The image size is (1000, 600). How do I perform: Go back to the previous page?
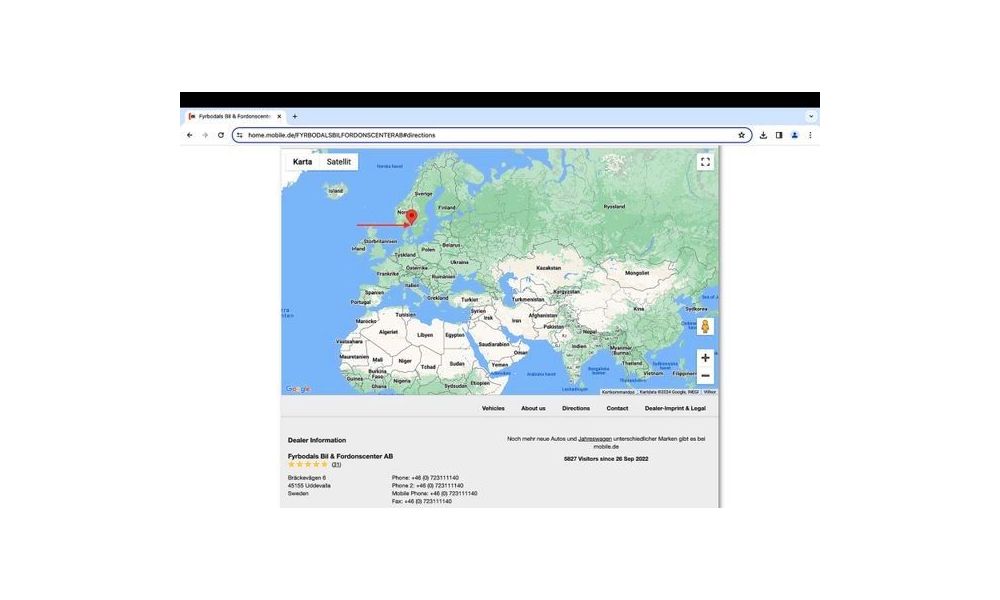pyautogui.click(x=190, y=135)
